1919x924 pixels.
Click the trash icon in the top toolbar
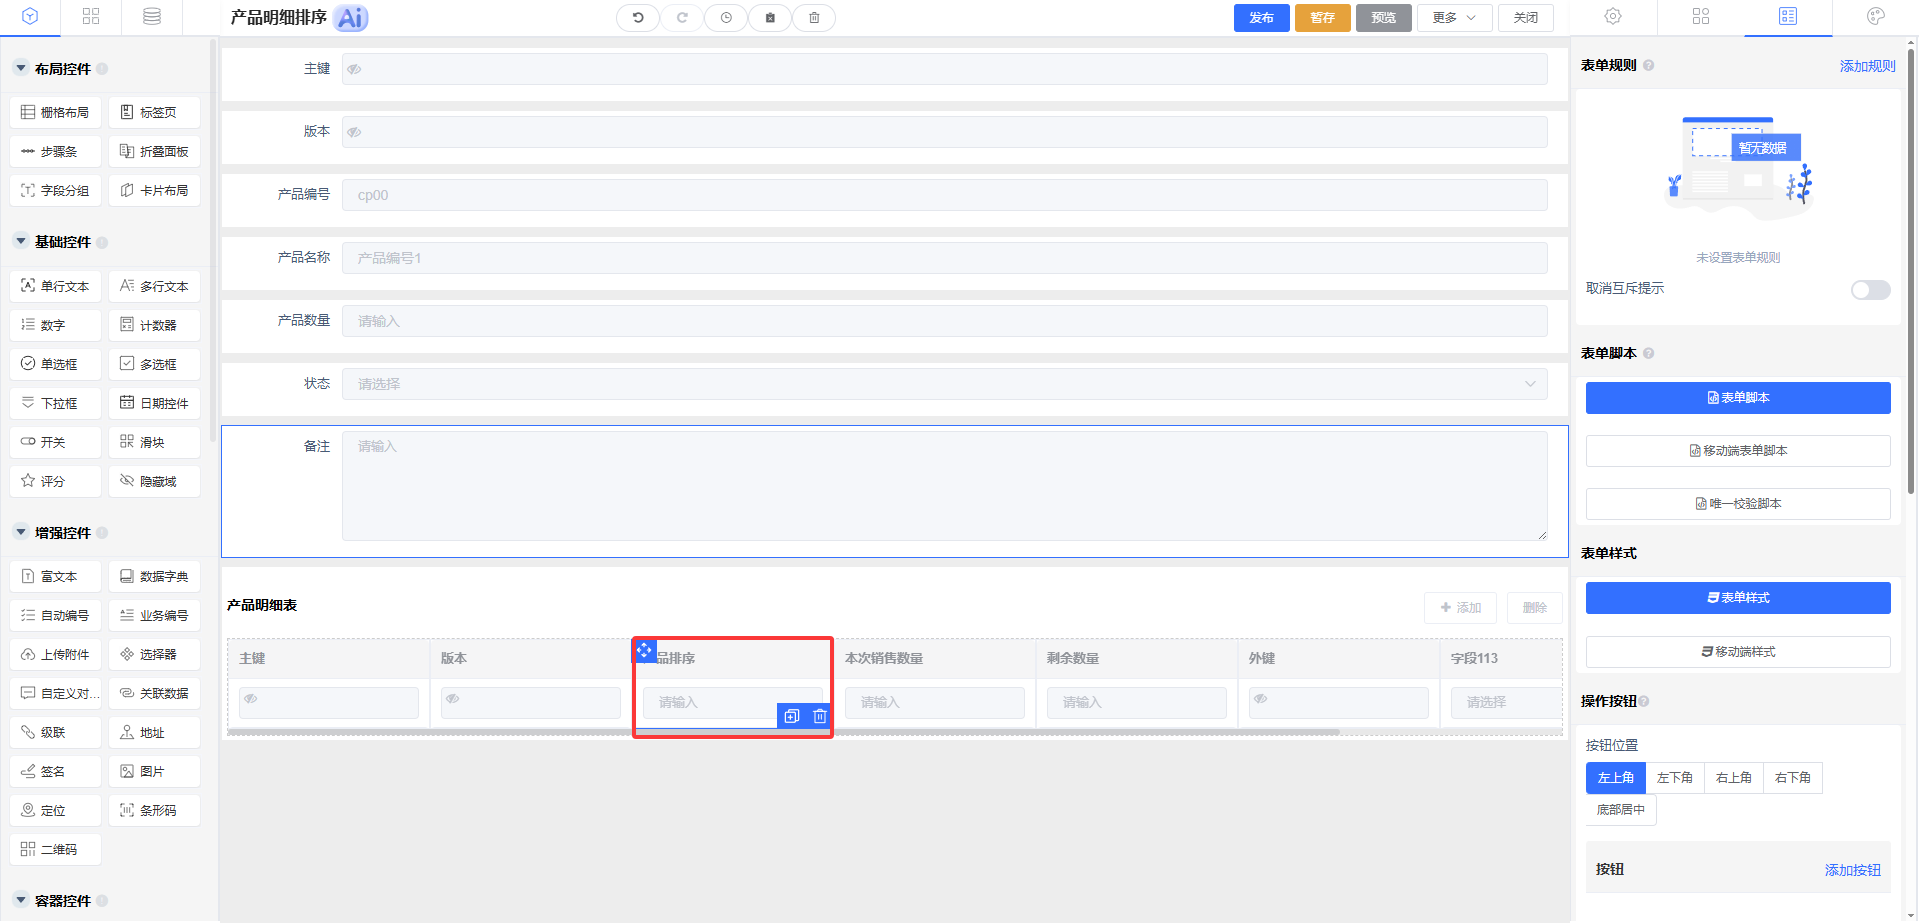coord(814,18)
